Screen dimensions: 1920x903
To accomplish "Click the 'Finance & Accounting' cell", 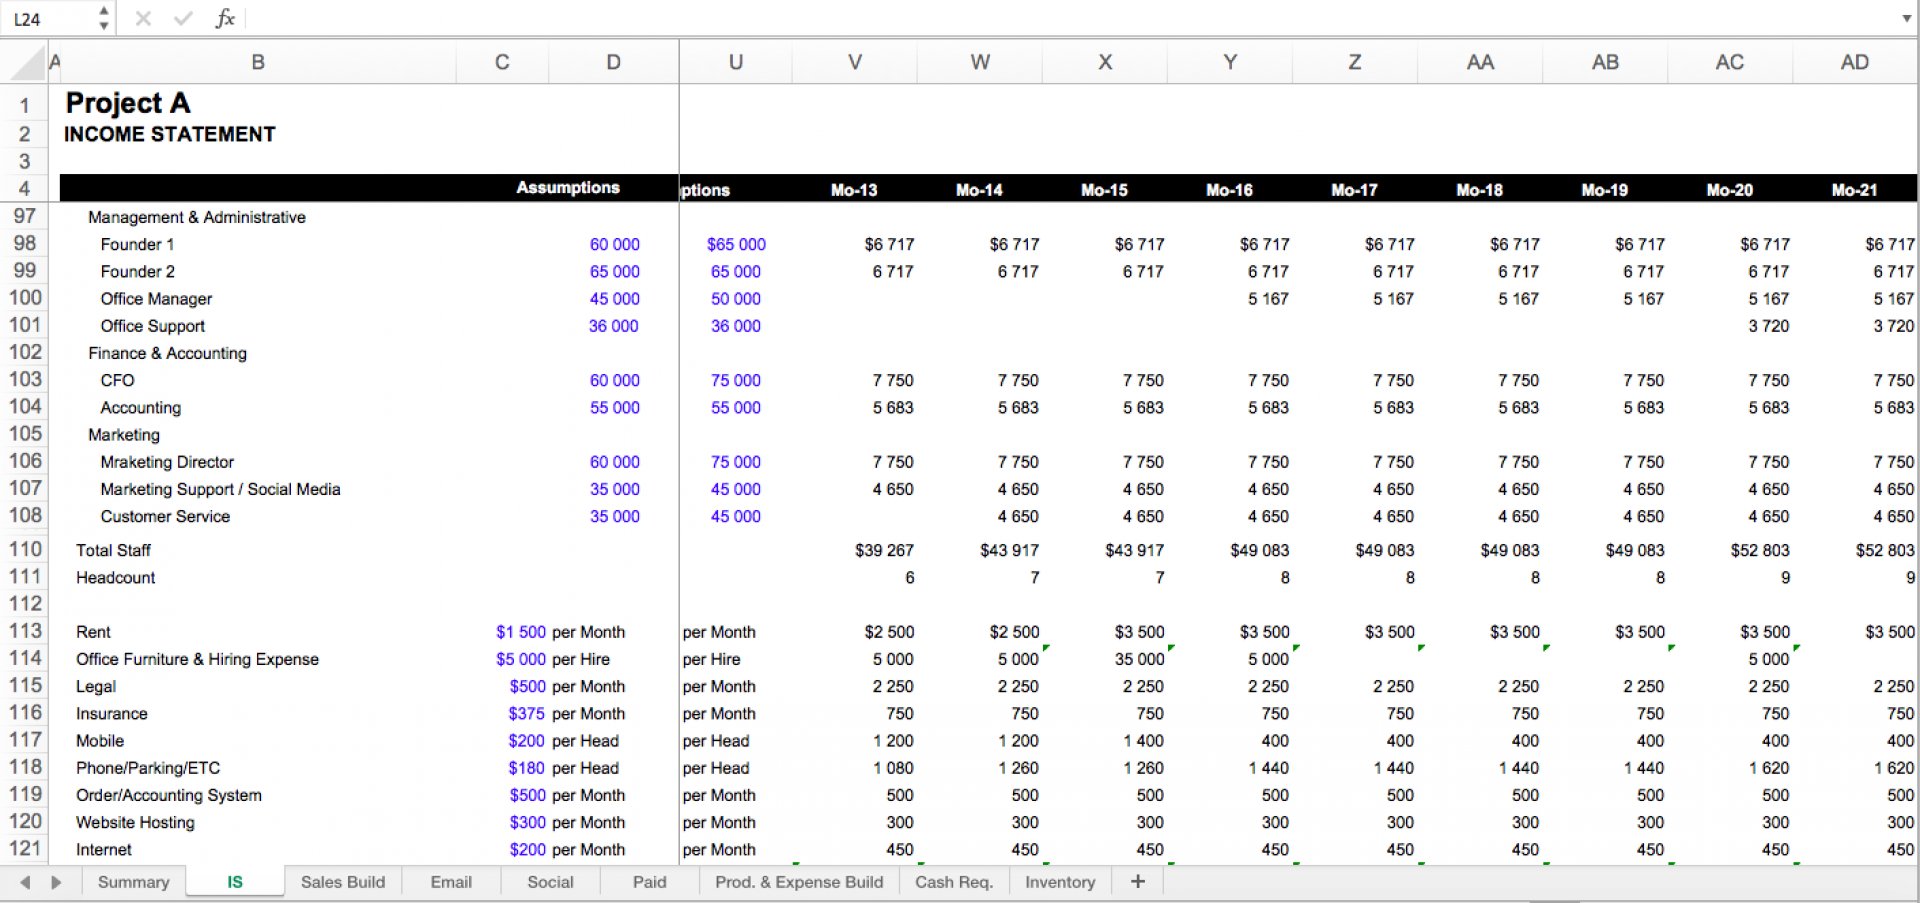I will pyautogui.click(x=167, y=353).
